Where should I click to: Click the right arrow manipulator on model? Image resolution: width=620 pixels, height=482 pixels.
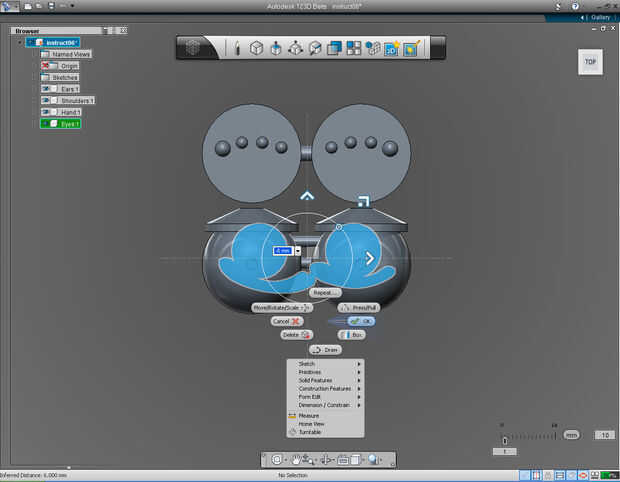370,258
